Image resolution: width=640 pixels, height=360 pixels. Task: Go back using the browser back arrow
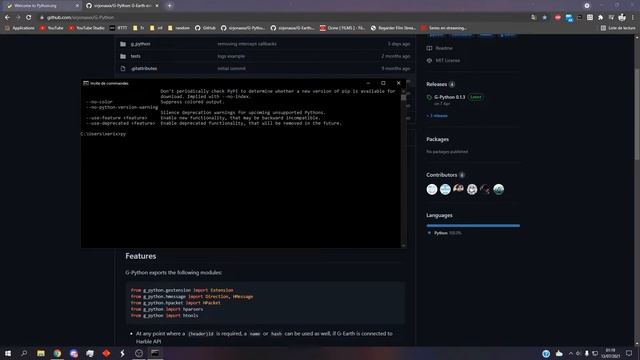(x=7, y=18)
